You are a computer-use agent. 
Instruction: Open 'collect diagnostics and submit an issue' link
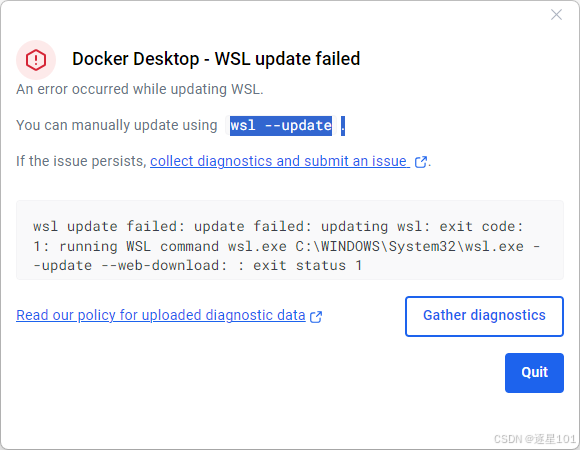point(280,161)
